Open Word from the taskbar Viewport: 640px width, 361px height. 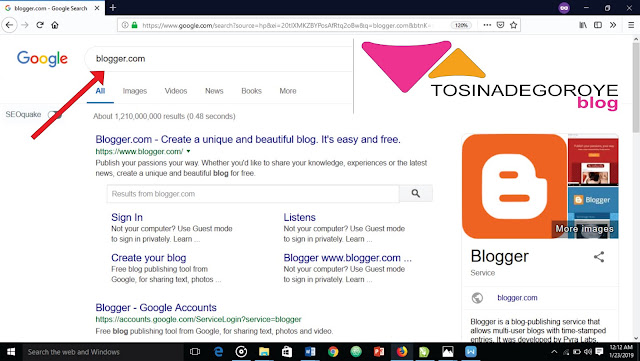point(310,352)
